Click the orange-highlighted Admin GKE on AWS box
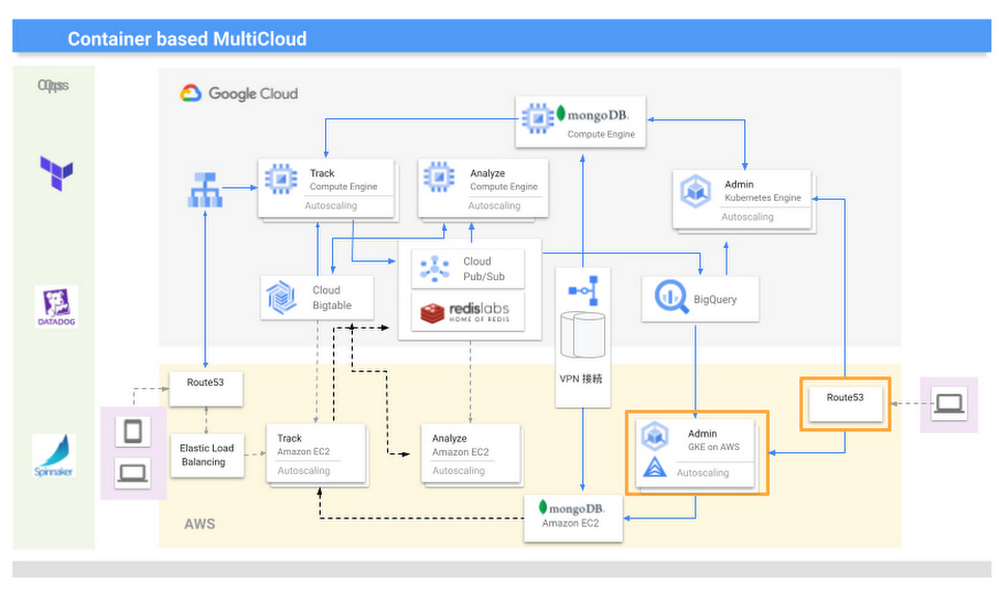 [696, 452]
